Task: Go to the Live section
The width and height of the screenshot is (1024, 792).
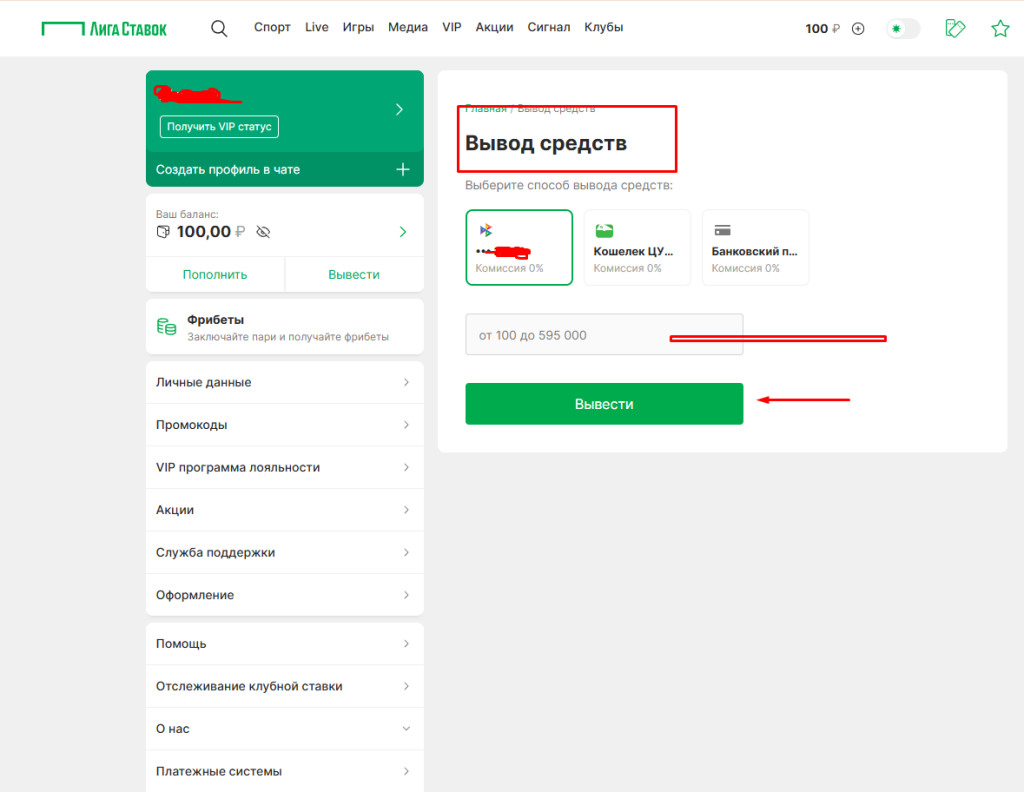Action: pos(317,27)
